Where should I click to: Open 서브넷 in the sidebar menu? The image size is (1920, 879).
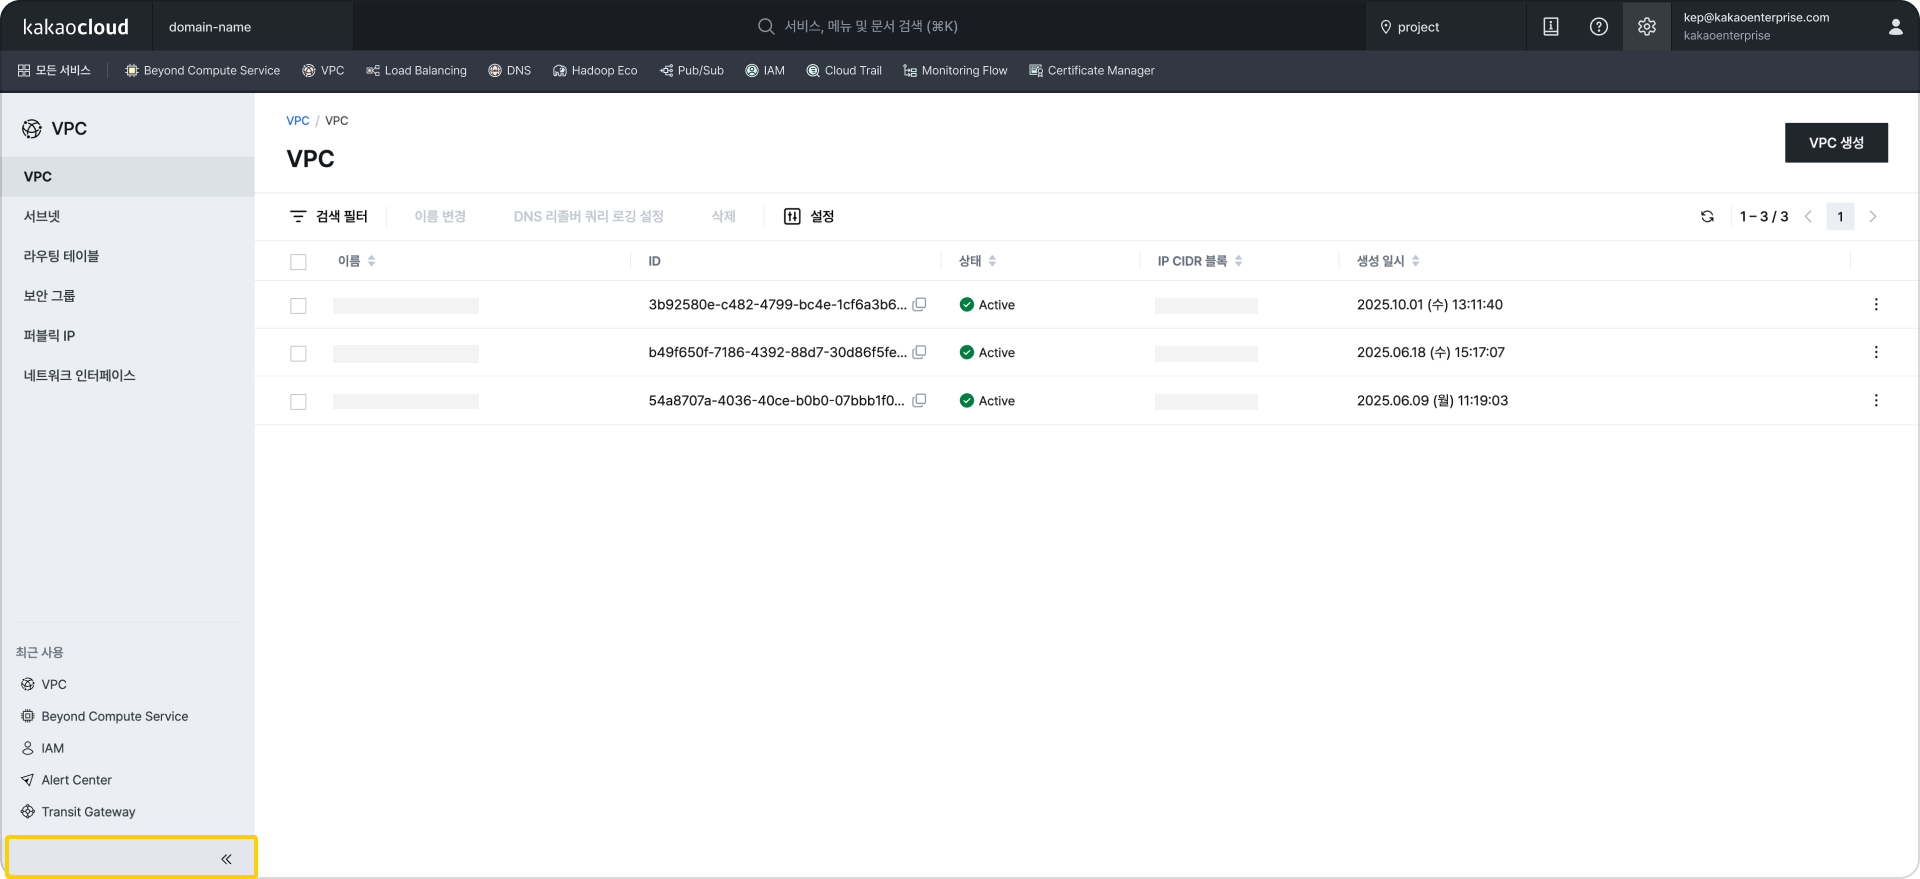tap(42, 216)
